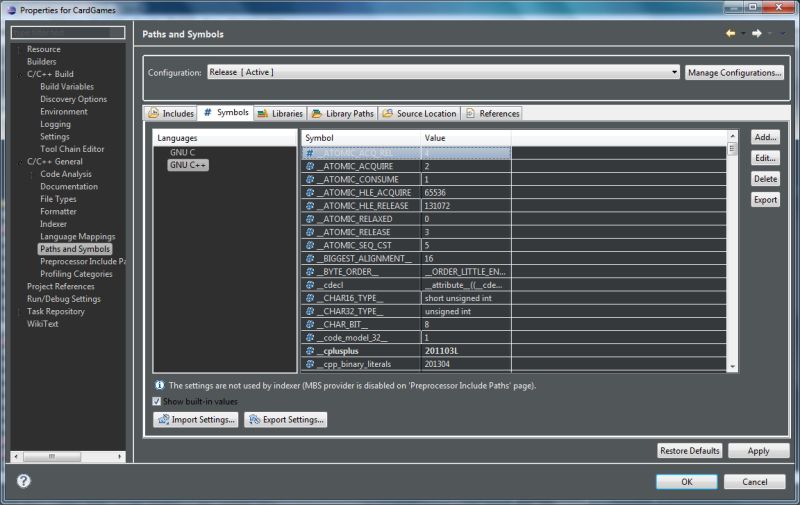Click symbol icon next to __CHAR_BIT__
This screenshot has height=505, width=800.
click(310, 324)
